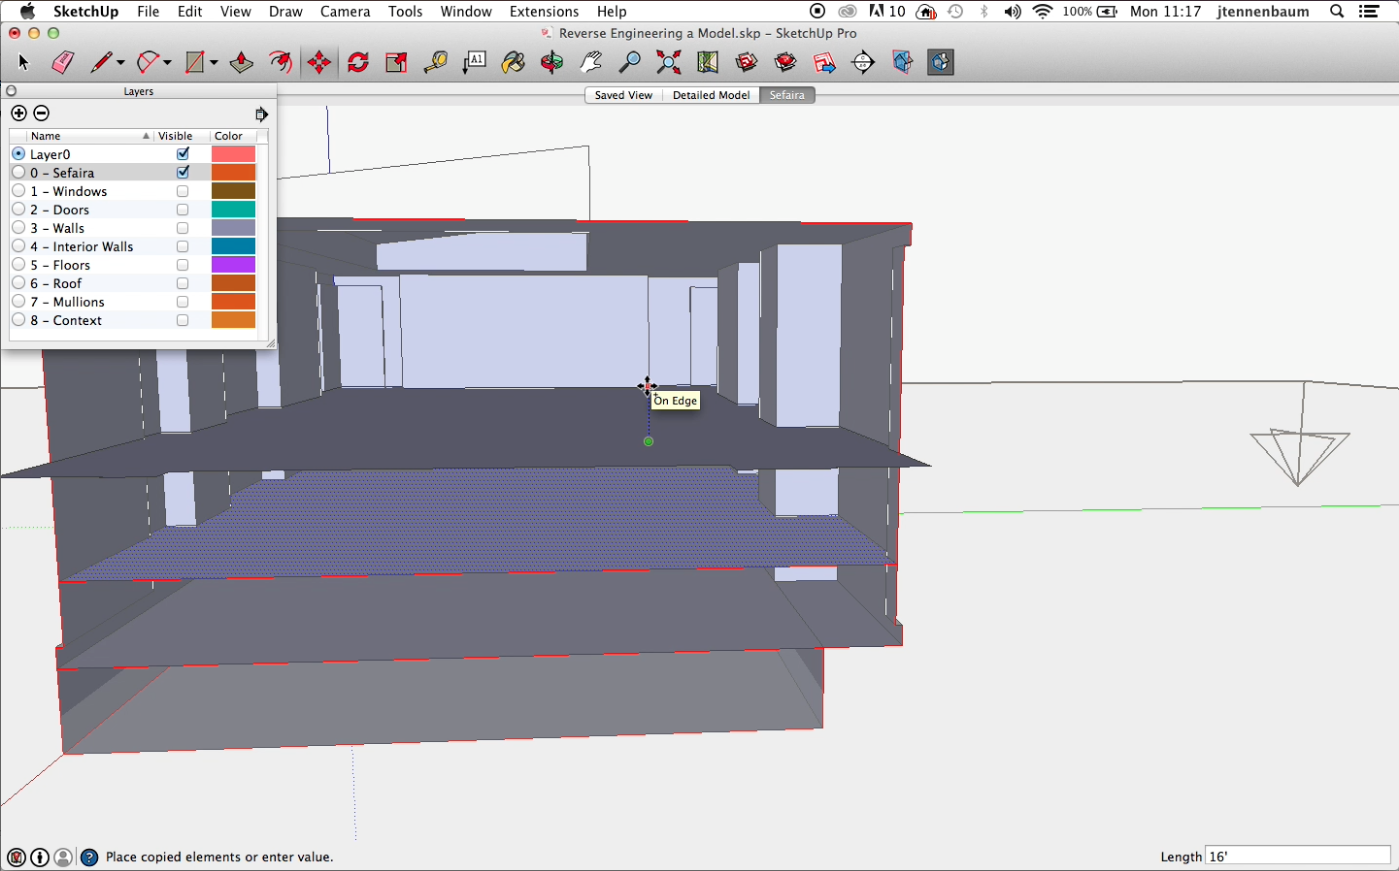This screenshot has height=871, width=1399.
Task: Add a new layer with plus icon
Action: 19,113
